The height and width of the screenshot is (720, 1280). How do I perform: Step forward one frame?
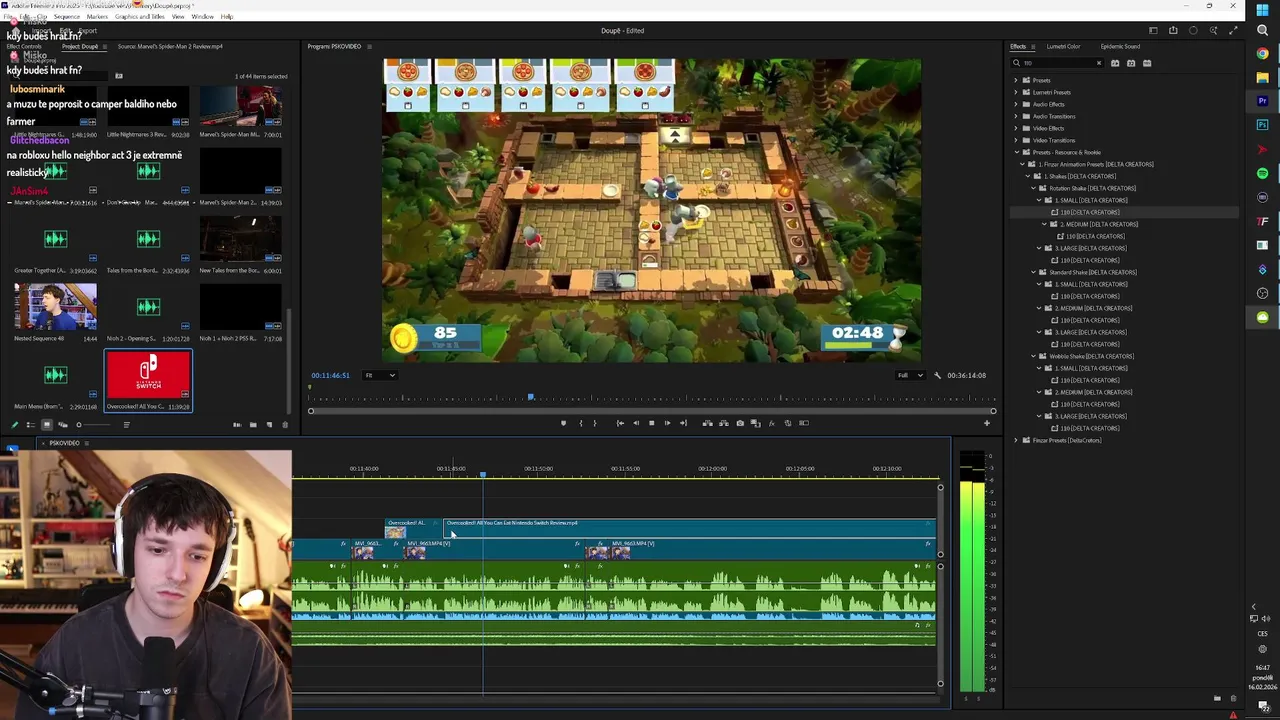click(667, 423)
